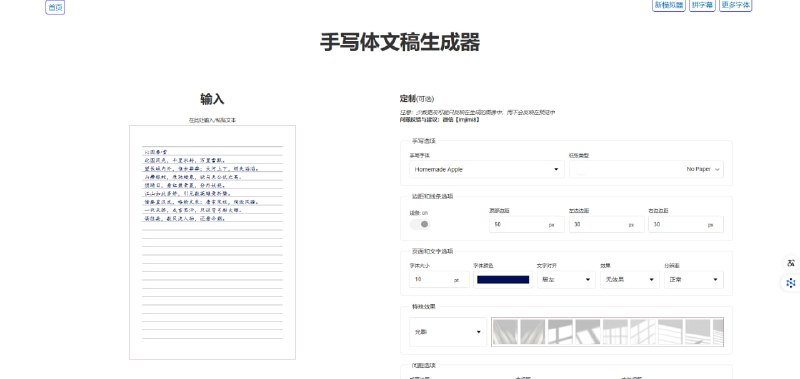This screenshot has height=379, width=800.
Task: Select the sixth light-shadow effect thumbnail
Action: coord(643,332)
